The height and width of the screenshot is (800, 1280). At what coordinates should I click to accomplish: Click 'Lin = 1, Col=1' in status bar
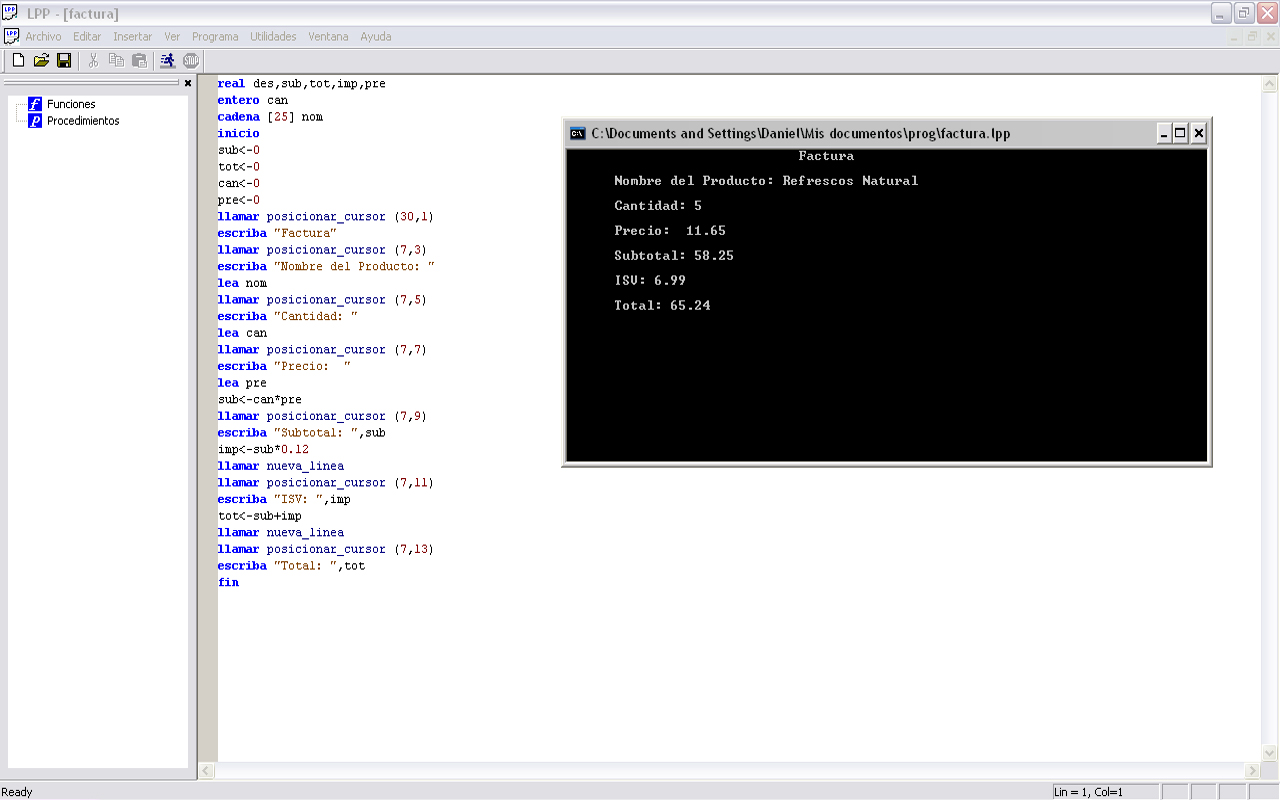[x=1088, y=792]
